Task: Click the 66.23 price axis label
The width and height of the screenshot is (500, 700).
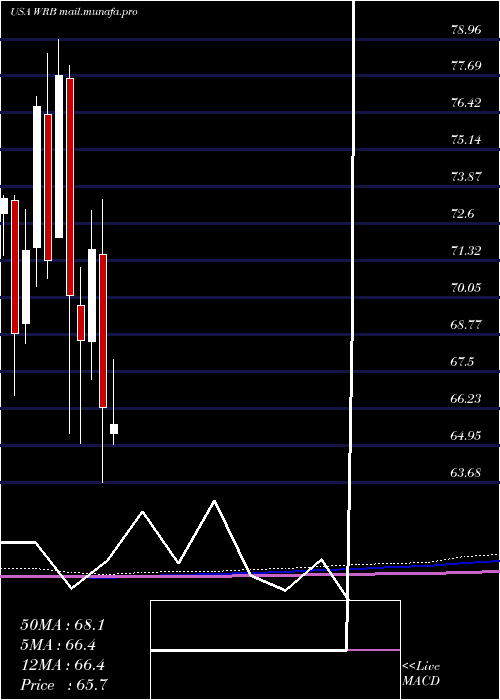Action: tap(466, 398)
